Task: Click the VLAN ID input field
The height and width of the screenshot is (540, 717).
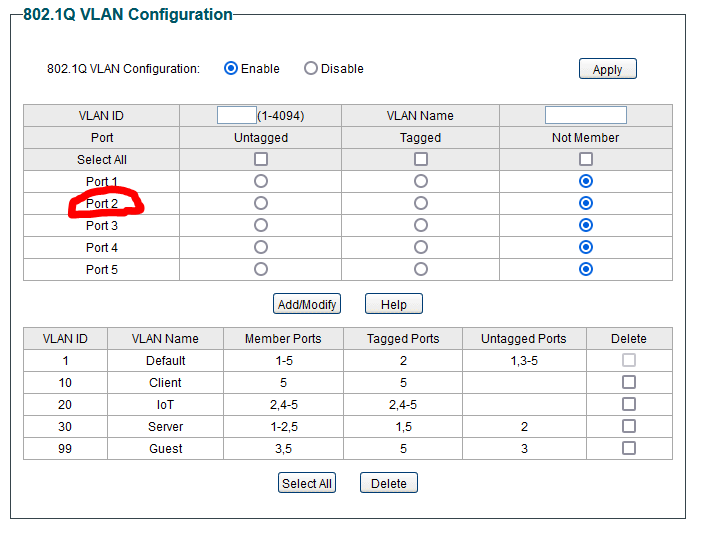Action: 236,115
